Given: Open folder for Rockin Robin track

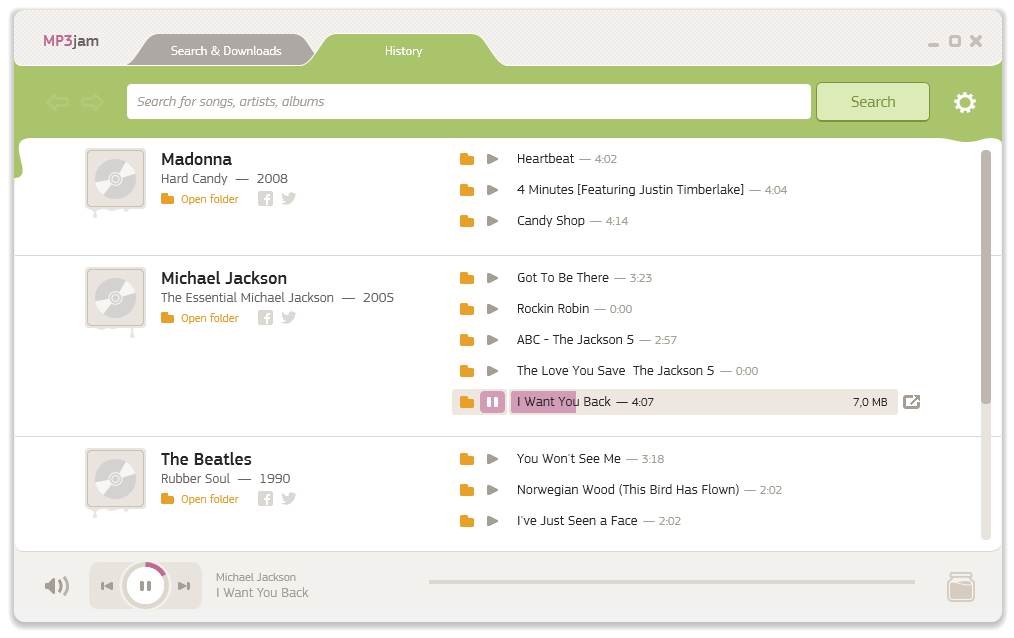Looking at the screenshot, I should click(467, 309).
